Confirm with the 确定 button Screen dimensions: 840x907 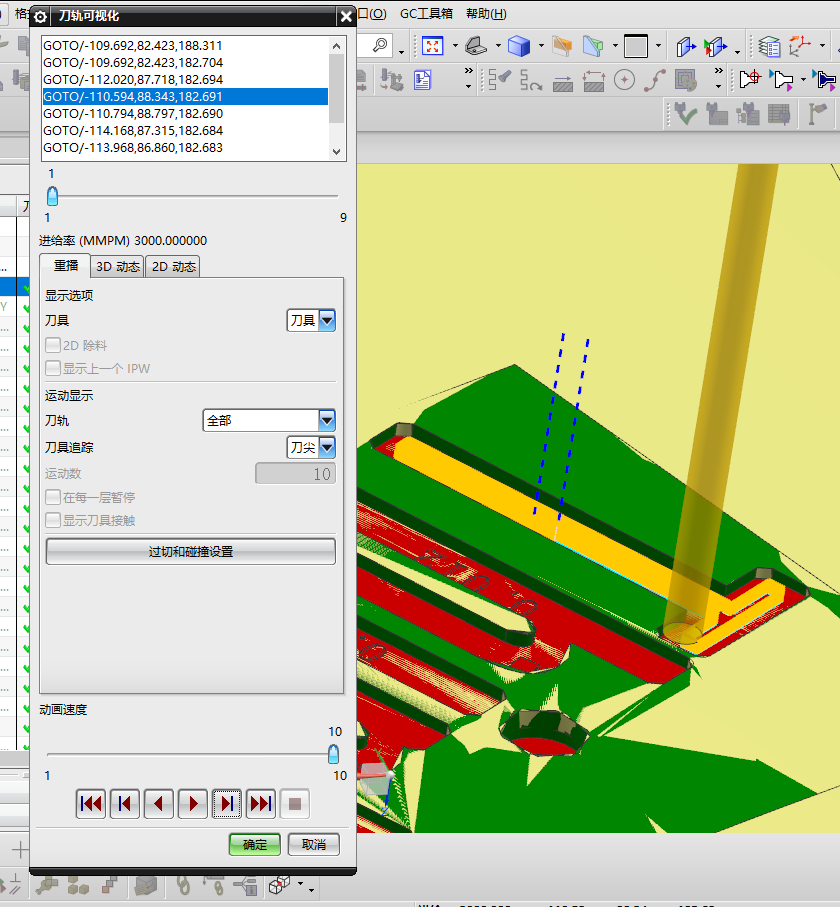(255, 845)
